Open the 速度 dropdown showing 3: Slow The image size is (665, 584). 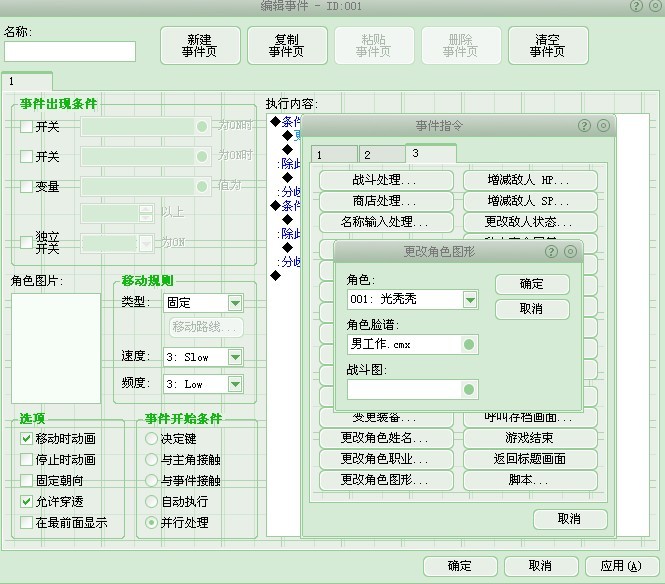click(235, 357)
